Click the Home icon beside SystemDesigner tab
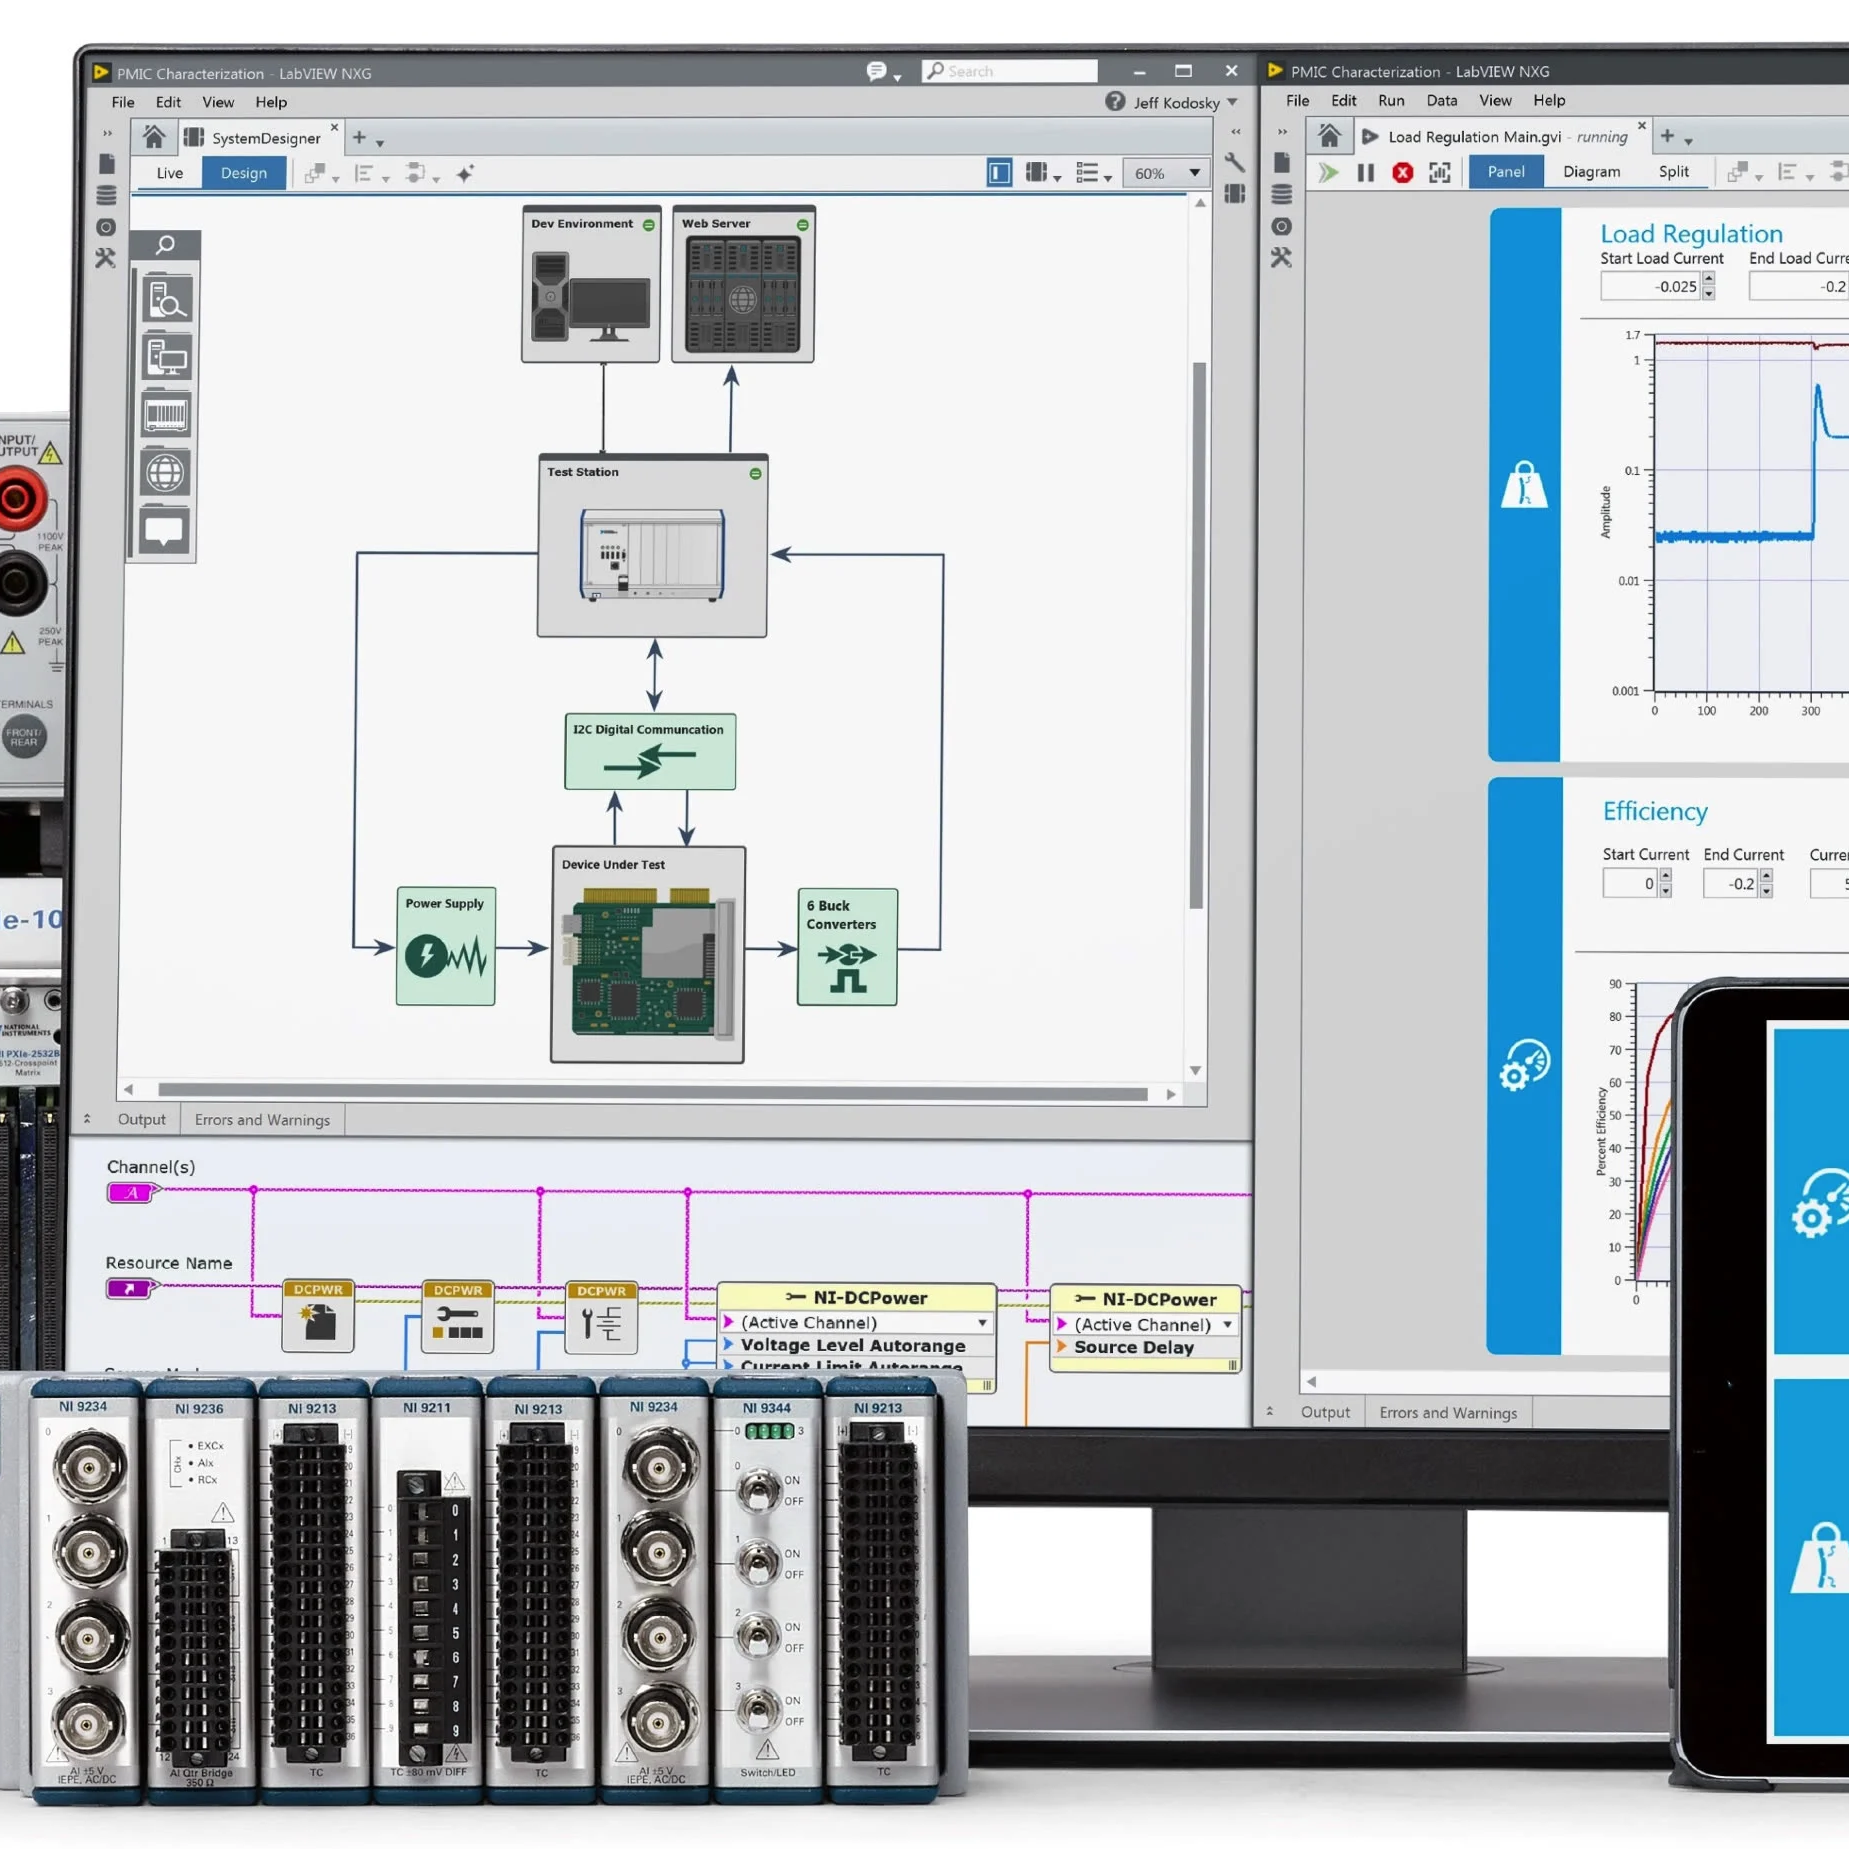Viewport: 1849px width, 1849px height. coord(154,137)
